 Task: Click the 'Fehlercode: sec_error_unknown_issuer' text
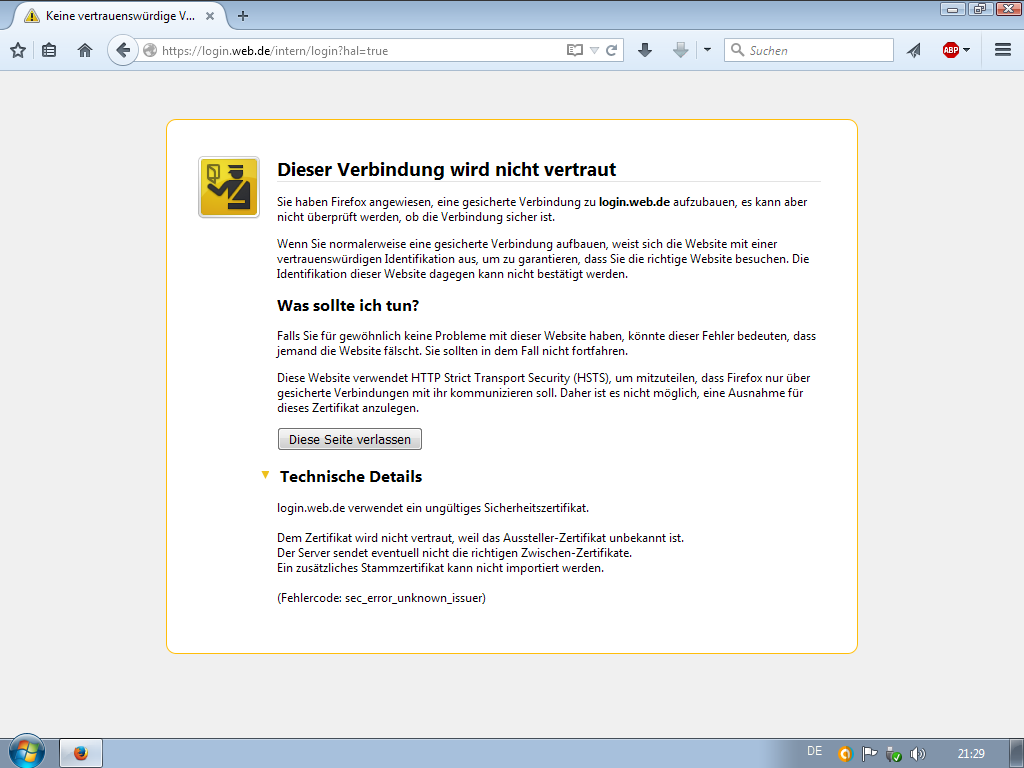tap(381, 598)
